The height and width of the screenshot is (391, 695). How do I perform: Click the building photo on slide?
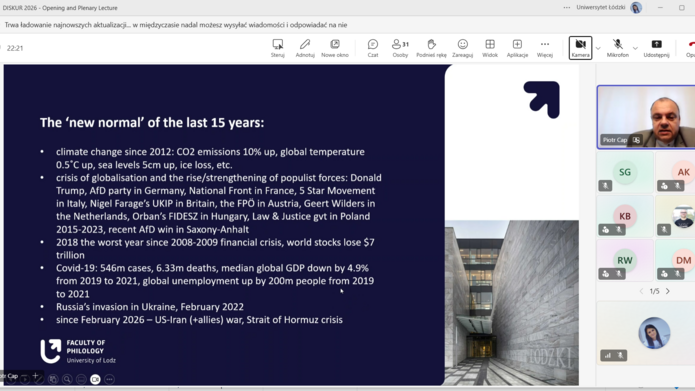pos(512,302)
